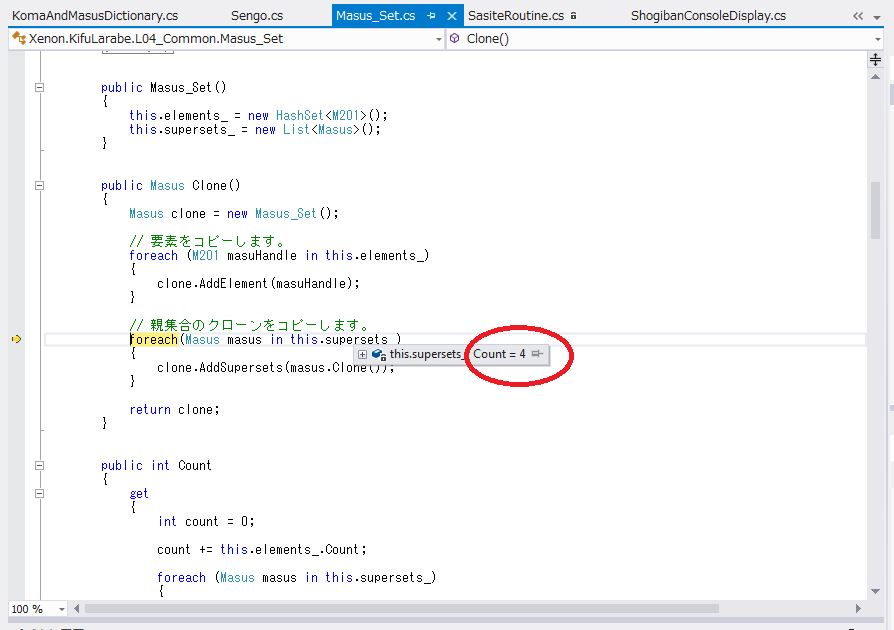Click the horizontal scrollbar right arrow
894x630 pixels.
[858, 609]
